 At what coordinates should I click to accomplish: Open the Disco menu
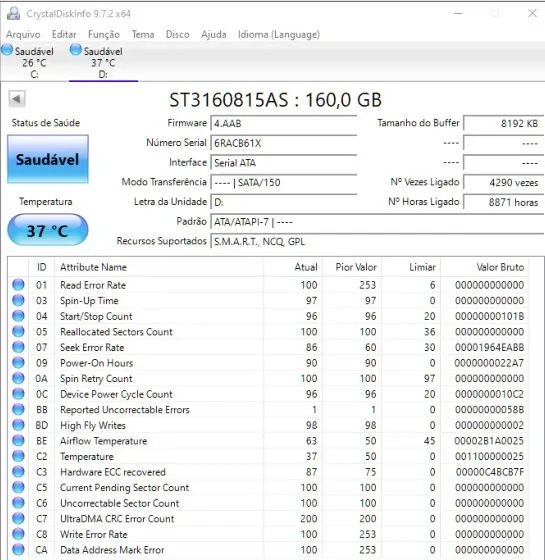point(178,35)
